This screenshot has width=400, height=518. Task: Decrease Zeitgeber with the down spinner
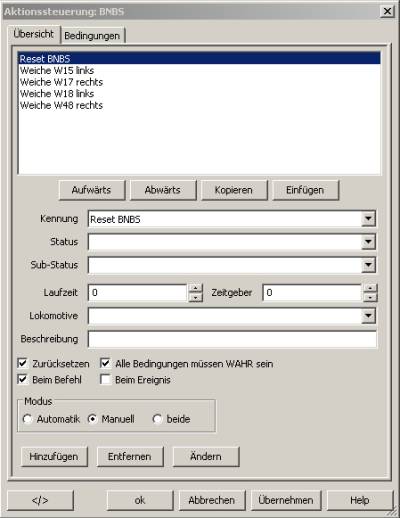(x=370, y=297)
